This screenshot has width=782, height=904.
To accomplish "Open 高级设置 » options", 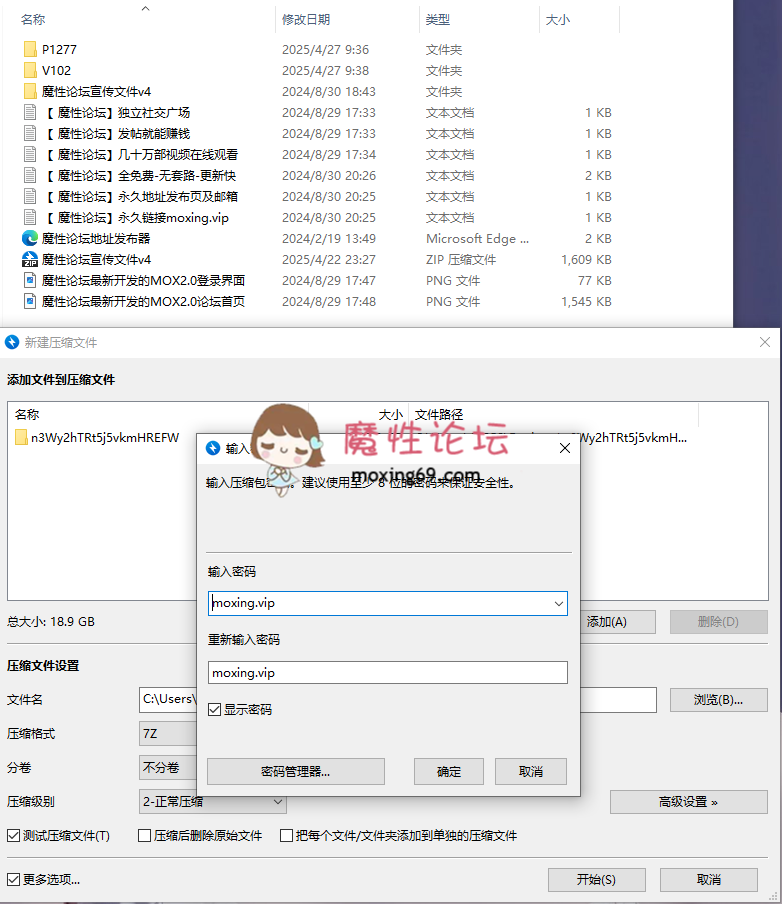I will coord(689,802).
